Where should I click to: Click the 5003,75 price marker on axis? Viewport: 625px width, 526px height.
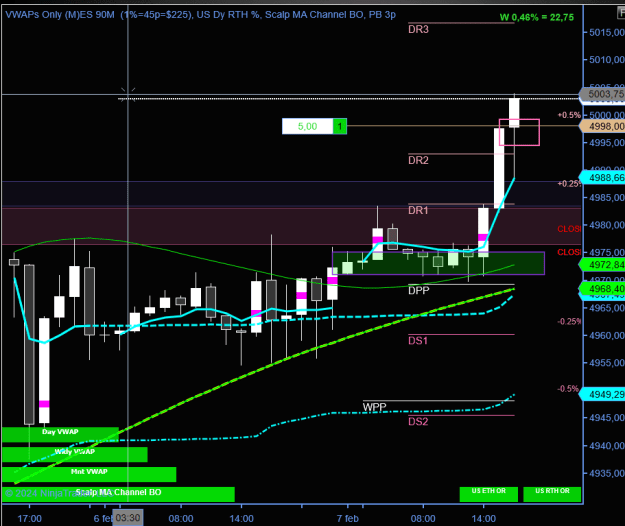[x=603, y=94]
